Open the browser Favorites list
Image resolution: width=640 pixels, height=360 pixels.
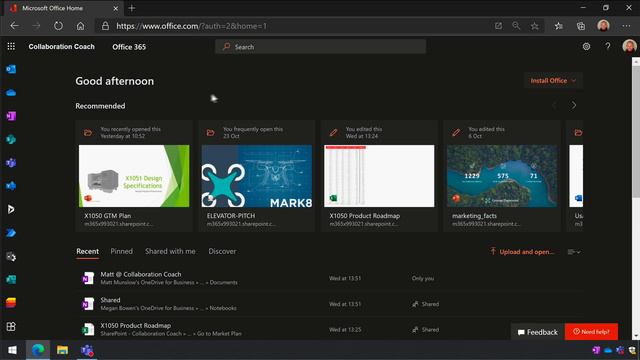558,26
